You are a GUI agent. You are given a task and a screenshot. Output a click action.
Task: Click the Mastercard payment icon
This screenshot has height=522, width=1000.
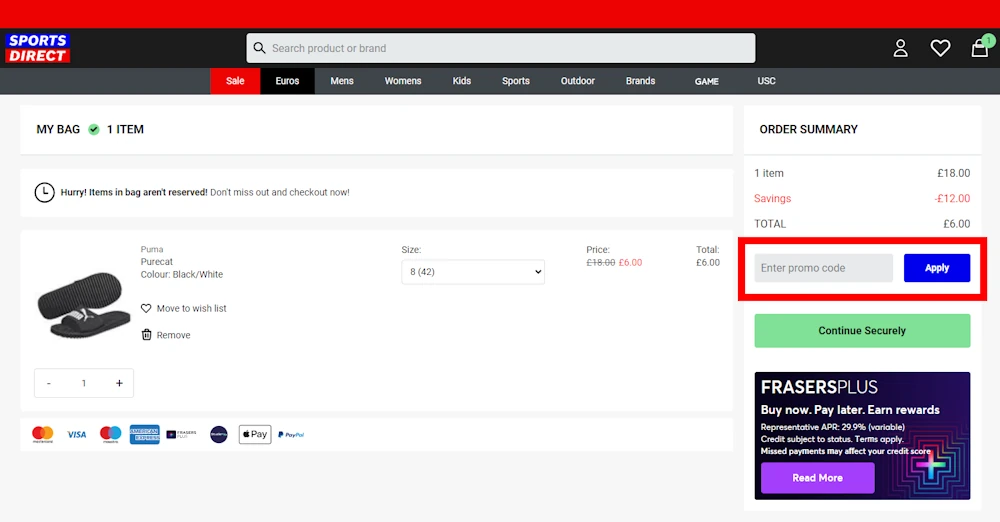pyautogui.click(x=43, y=435)
